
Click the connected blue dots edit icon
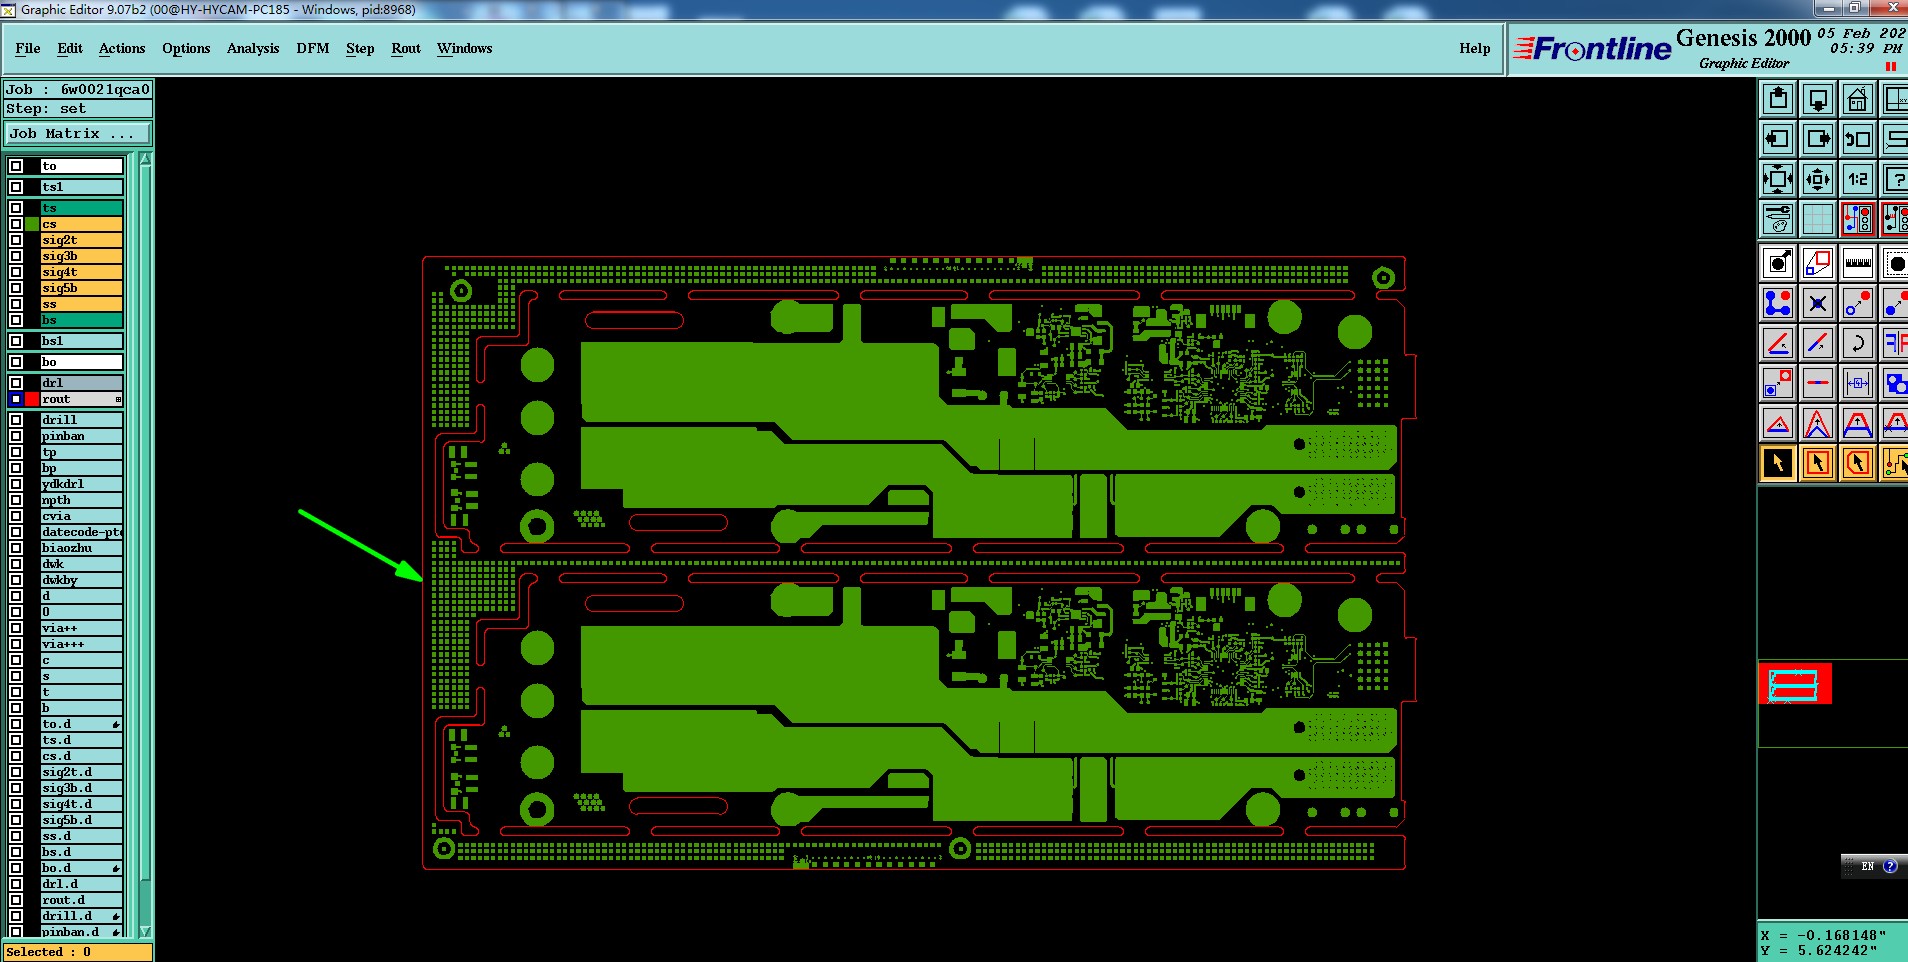pyautogui.click(x=1777, y=303)
